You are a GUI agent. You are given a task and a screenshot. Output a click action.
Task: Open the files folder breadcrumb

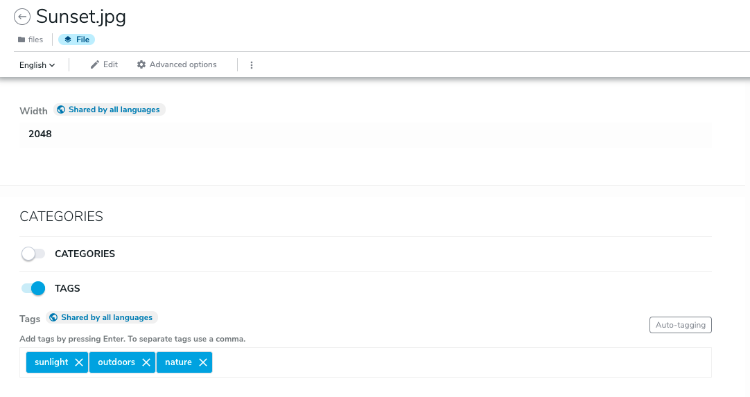pyautogui.click(x=31, y=40)
